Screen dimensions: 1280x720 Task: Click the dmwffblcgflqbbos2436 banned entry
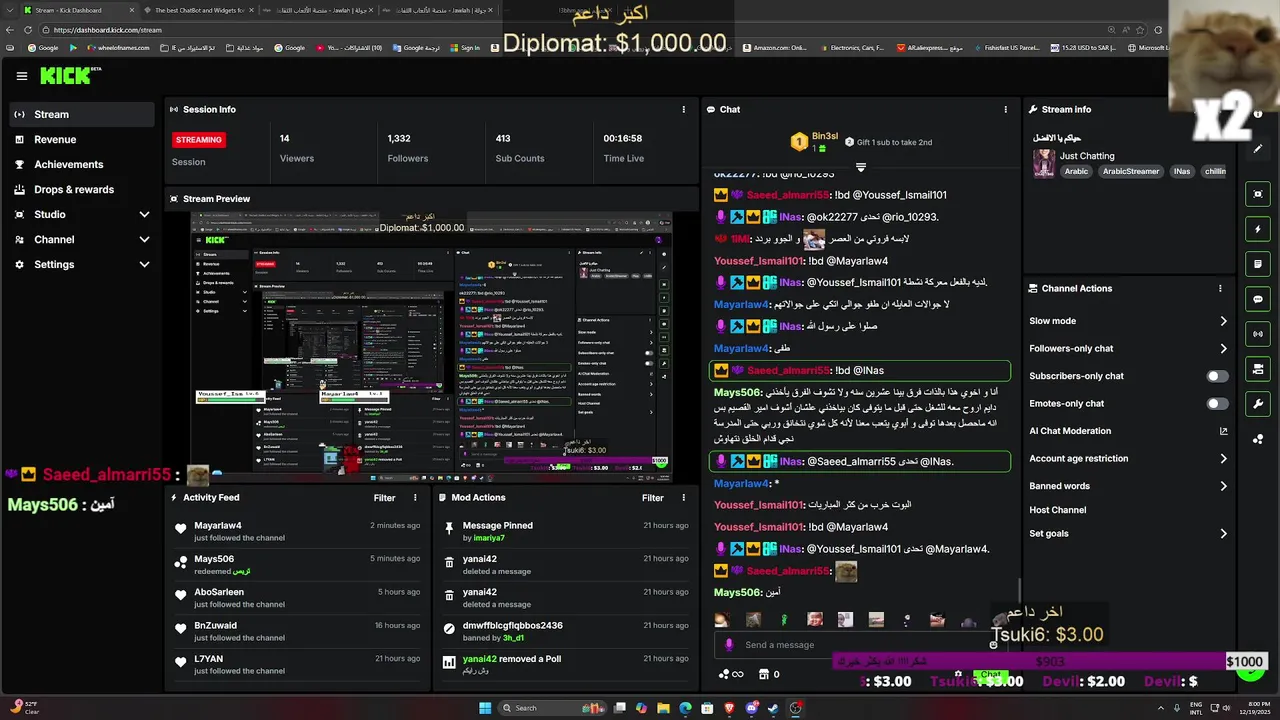pos(566,631)
